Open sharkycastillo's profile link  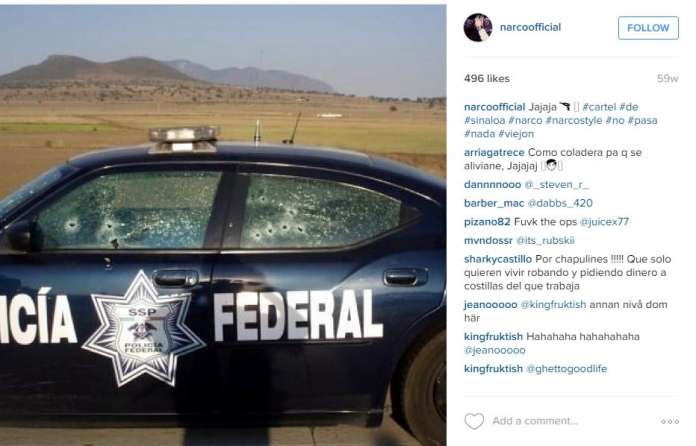(498, 259)
